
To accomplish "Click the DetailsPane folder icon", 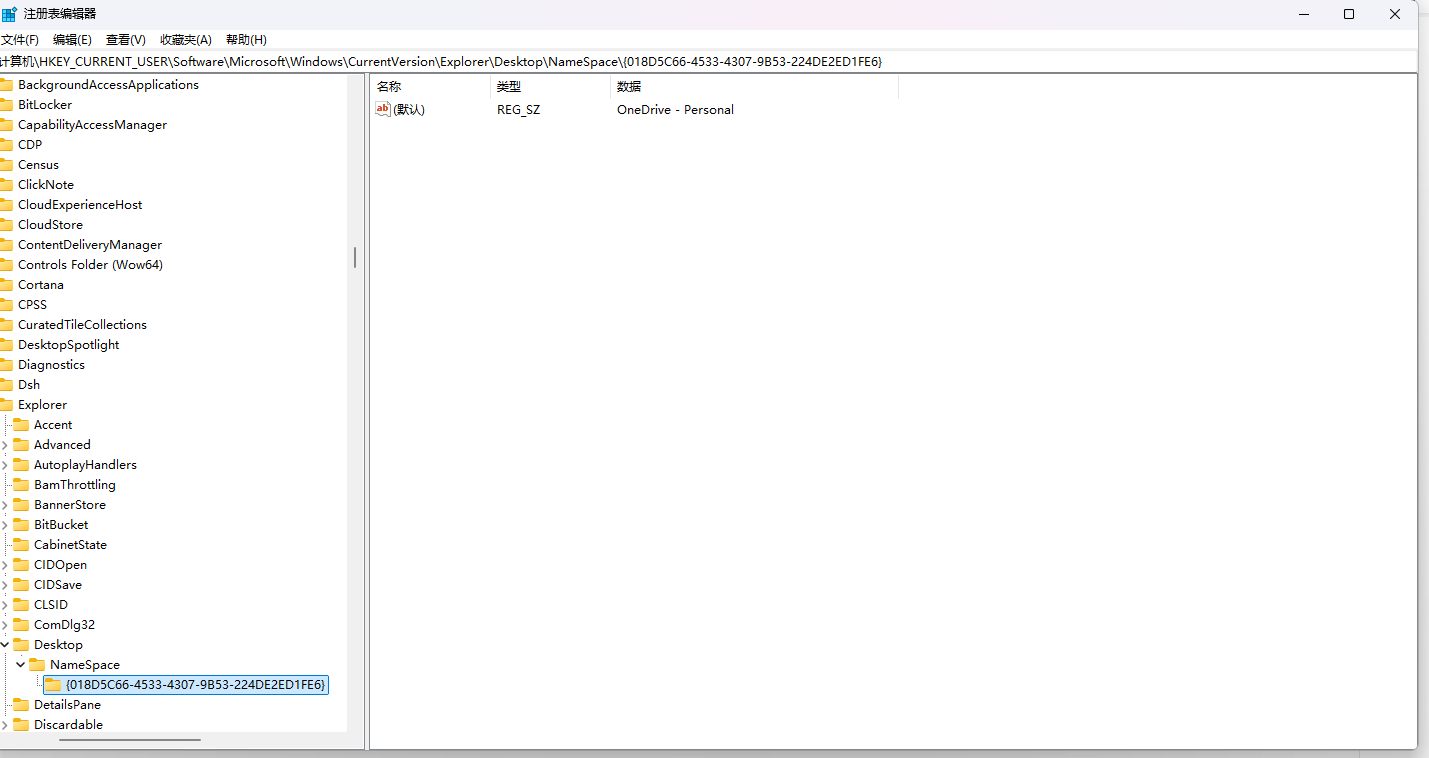I will click(x=21, y=705).
